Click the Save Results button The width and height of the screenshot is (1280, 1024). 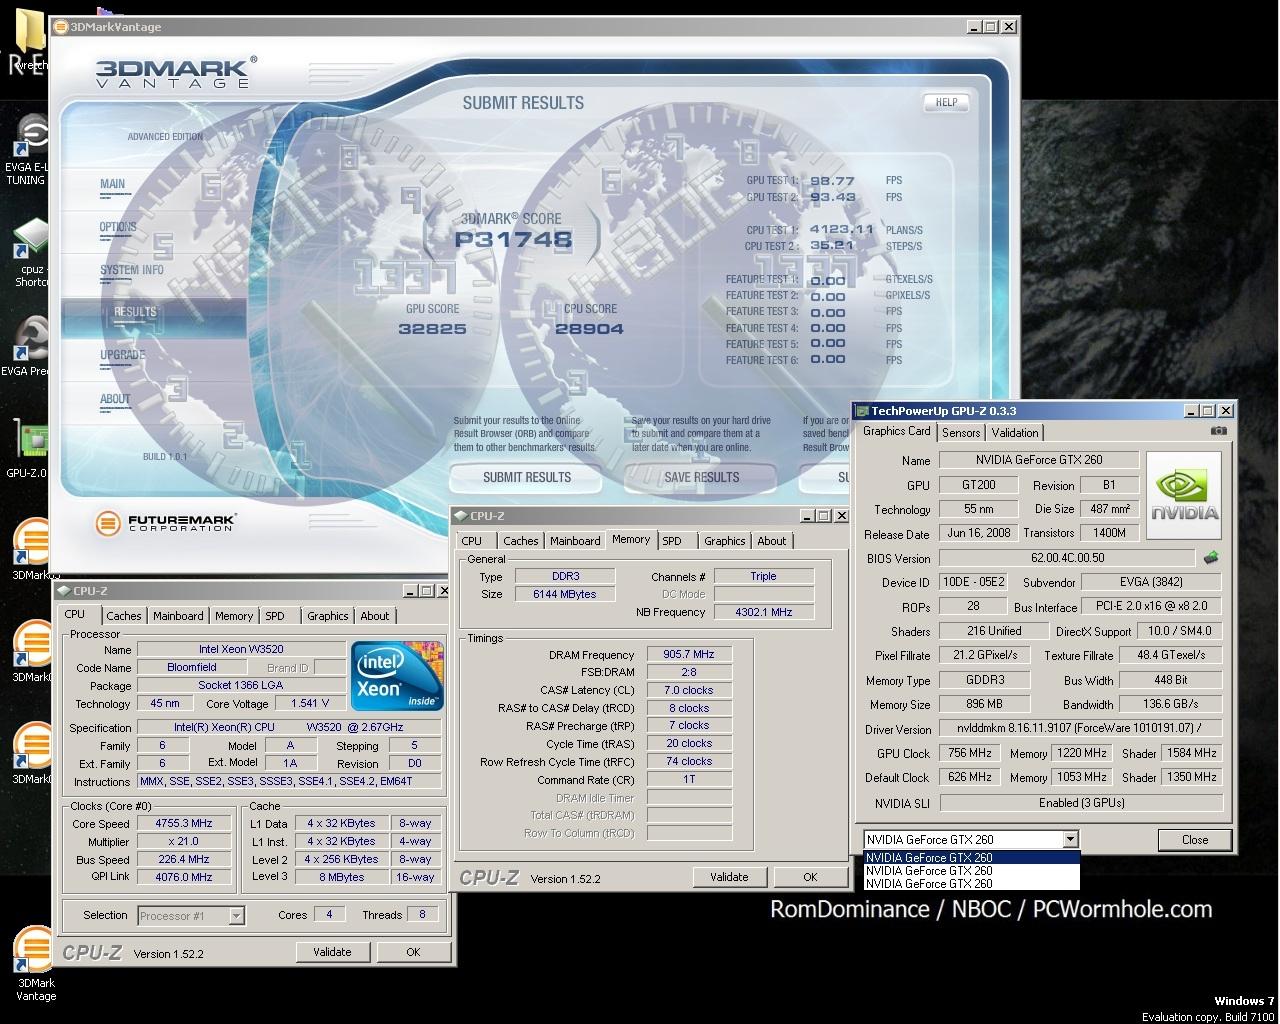(x=701, y=478)
